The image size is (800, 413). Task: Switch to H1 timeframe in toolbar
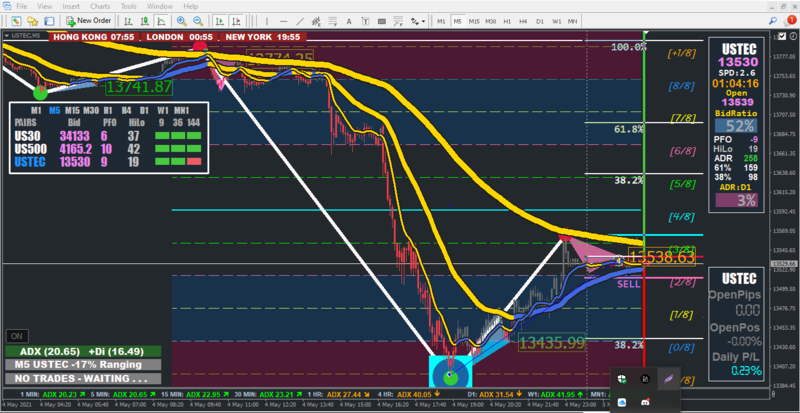507,21
